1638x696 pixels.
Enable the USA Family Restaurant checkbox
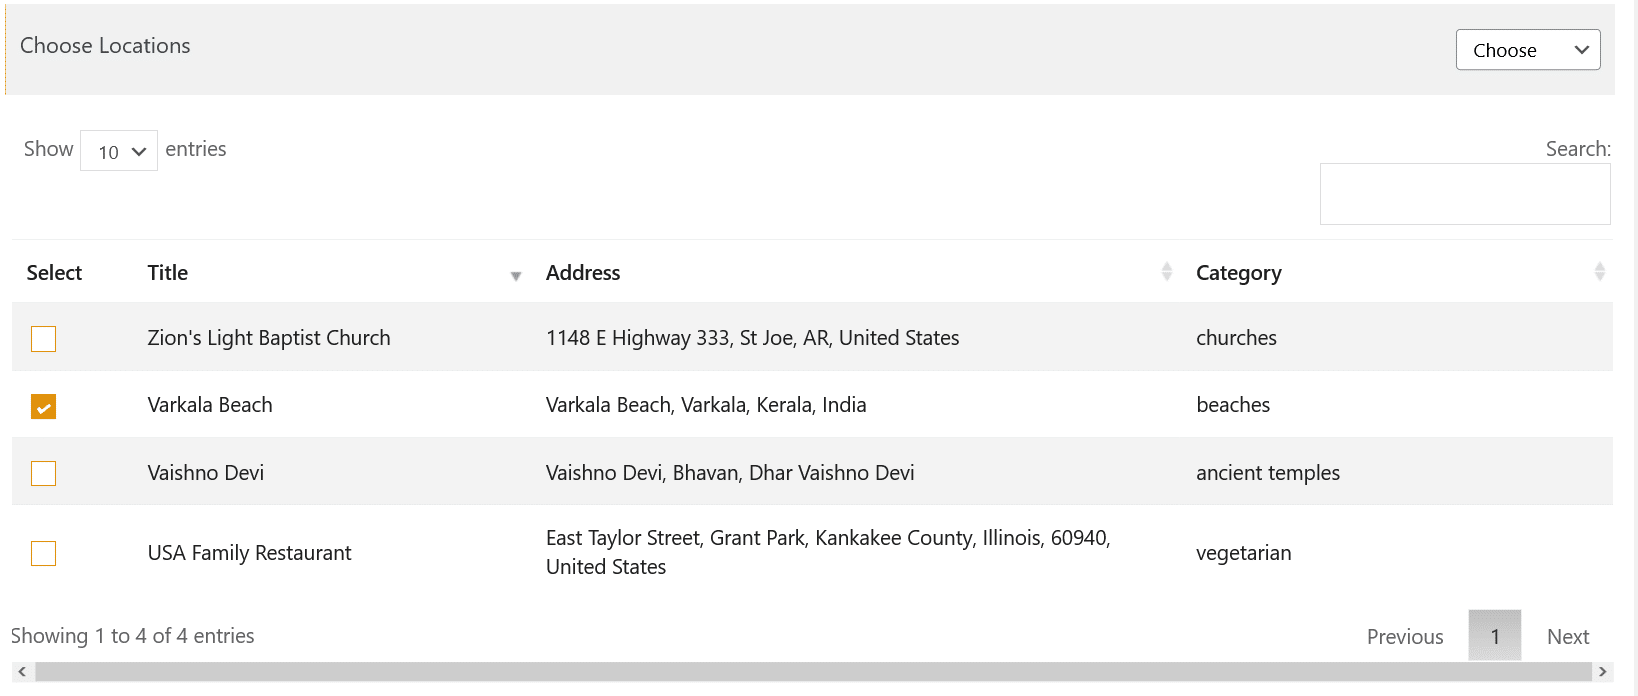[43, 553]
